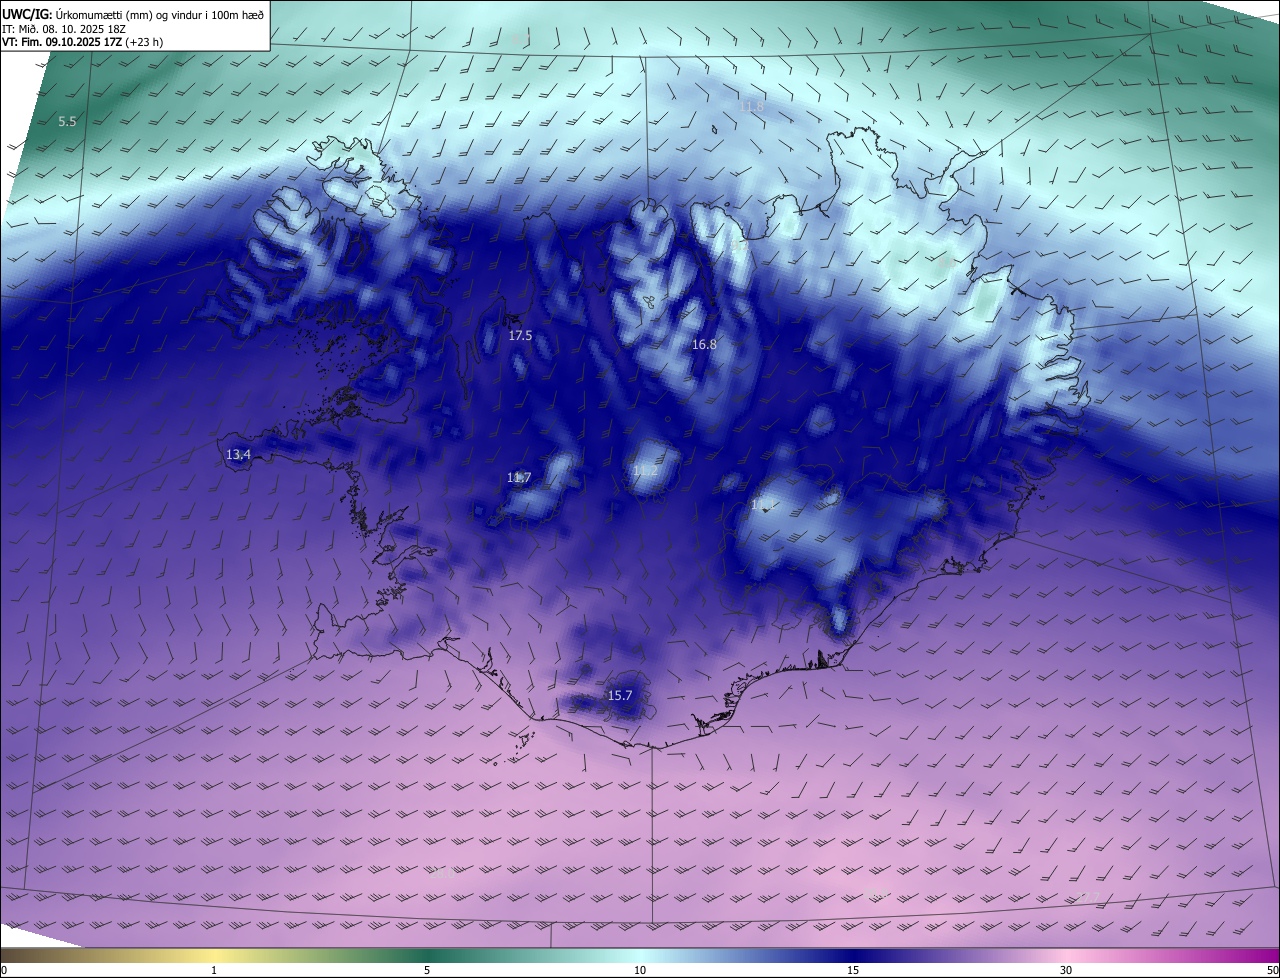The image size is (1280, 978).
Task: Click the legend tick label 10
Action: click(x=640, y=971)
